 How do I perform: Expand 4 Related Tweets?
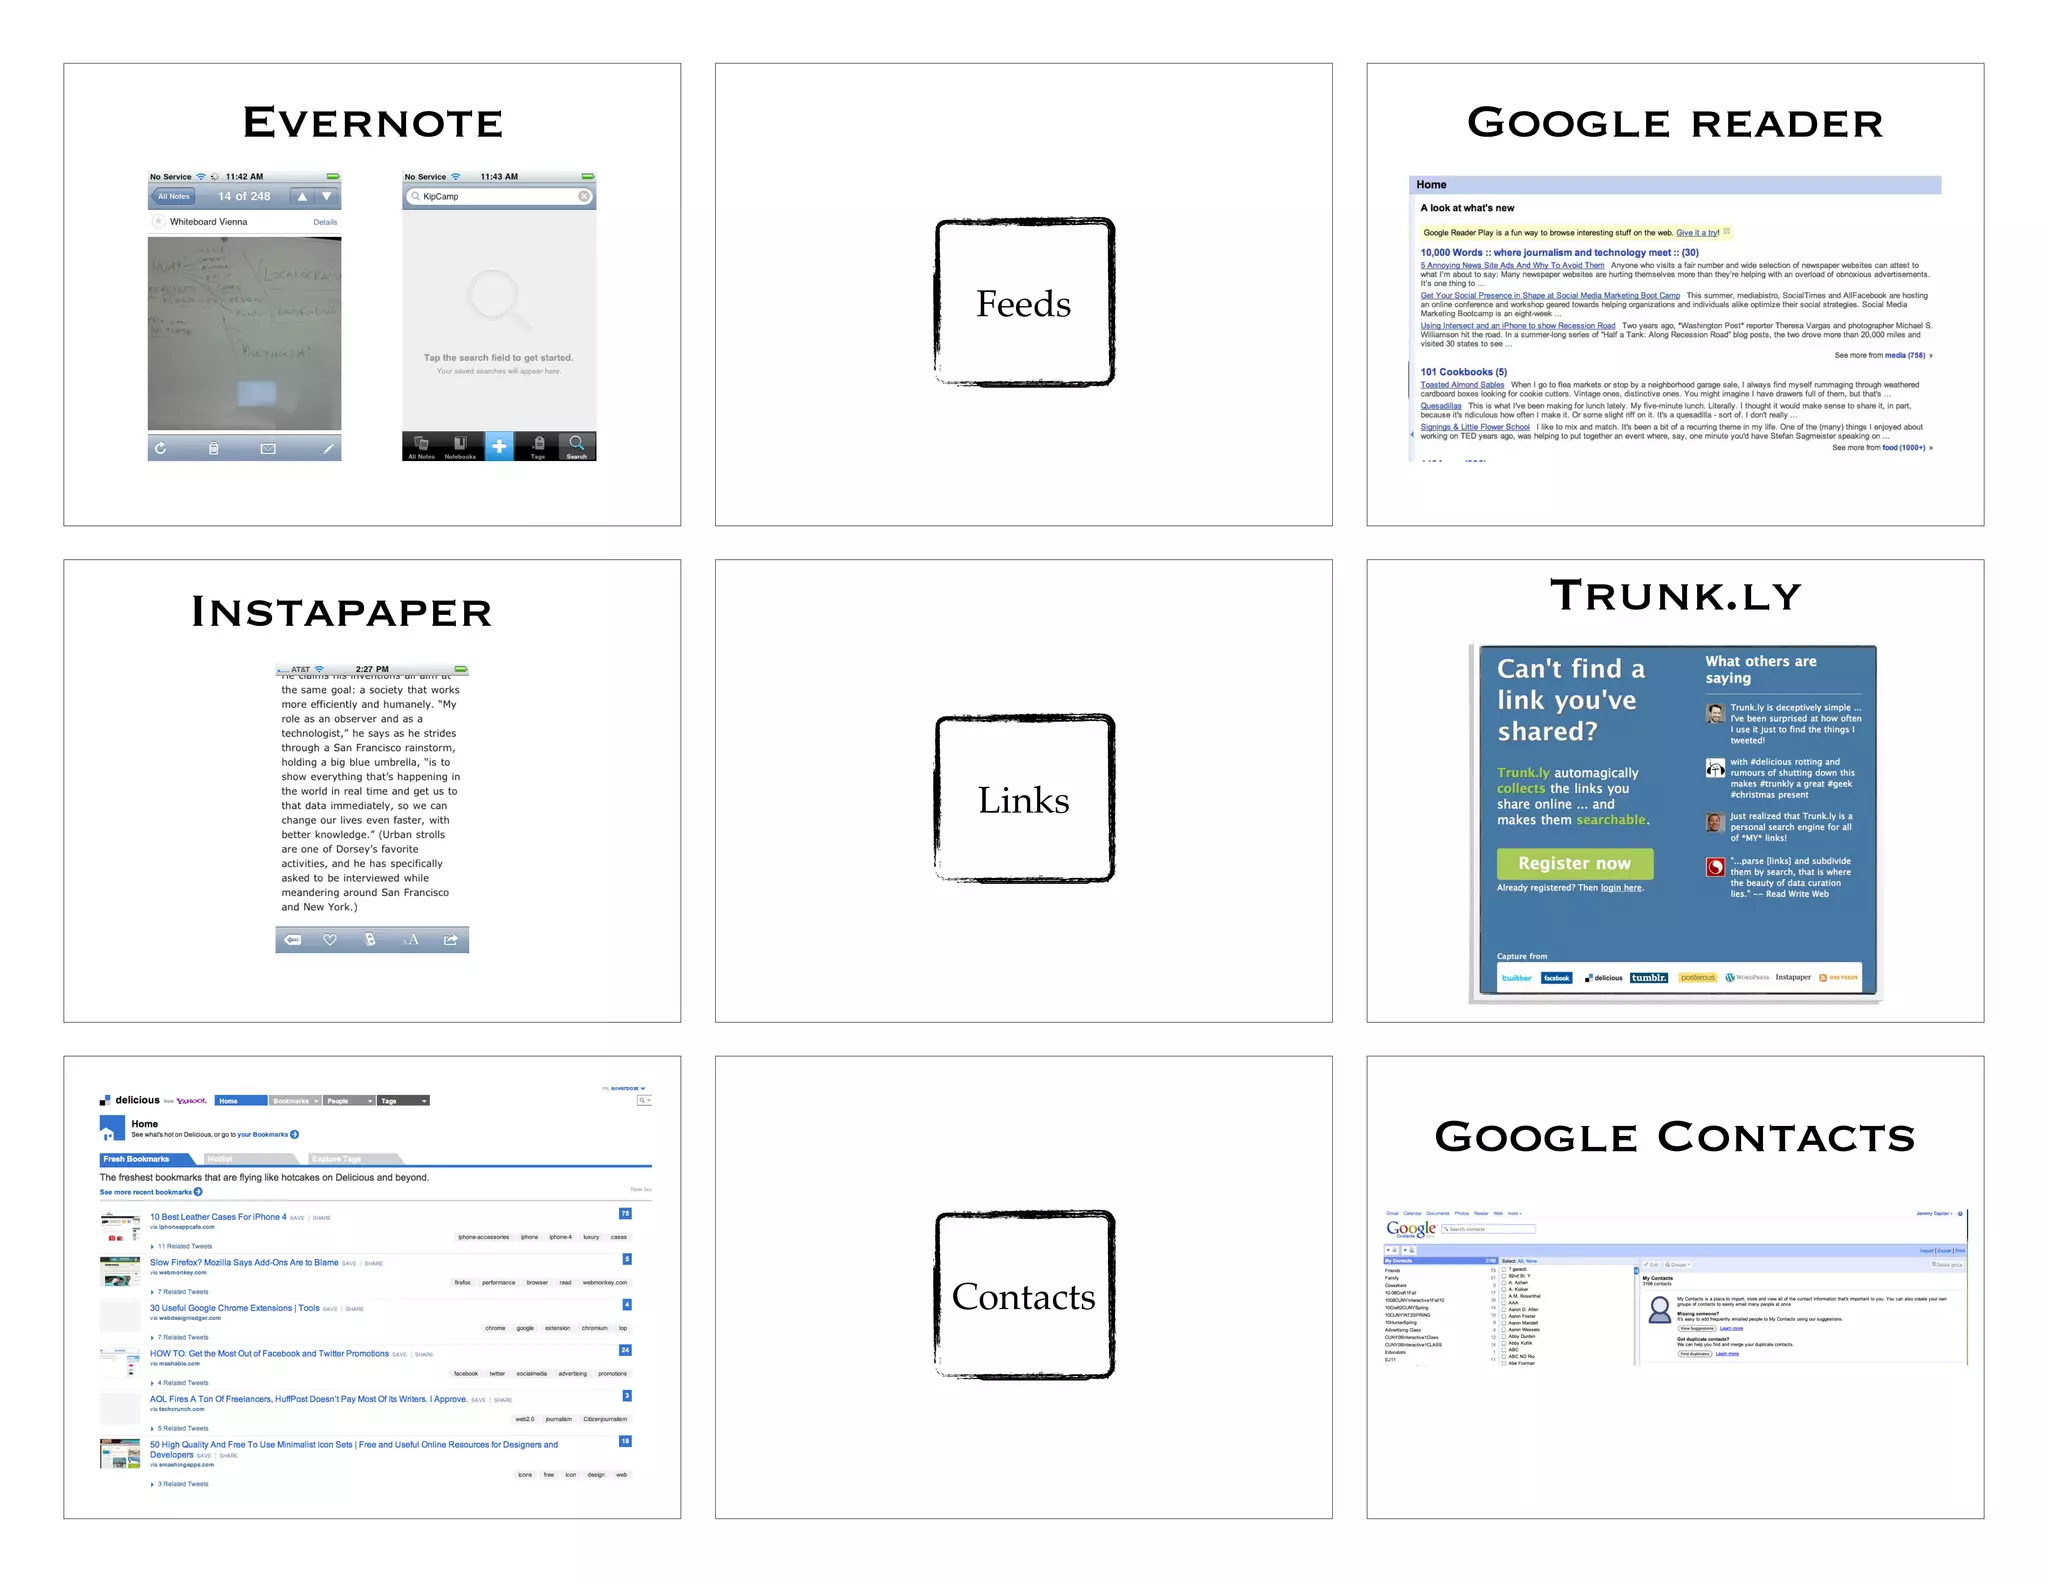pyautogui.click(x=179, y=1383)
